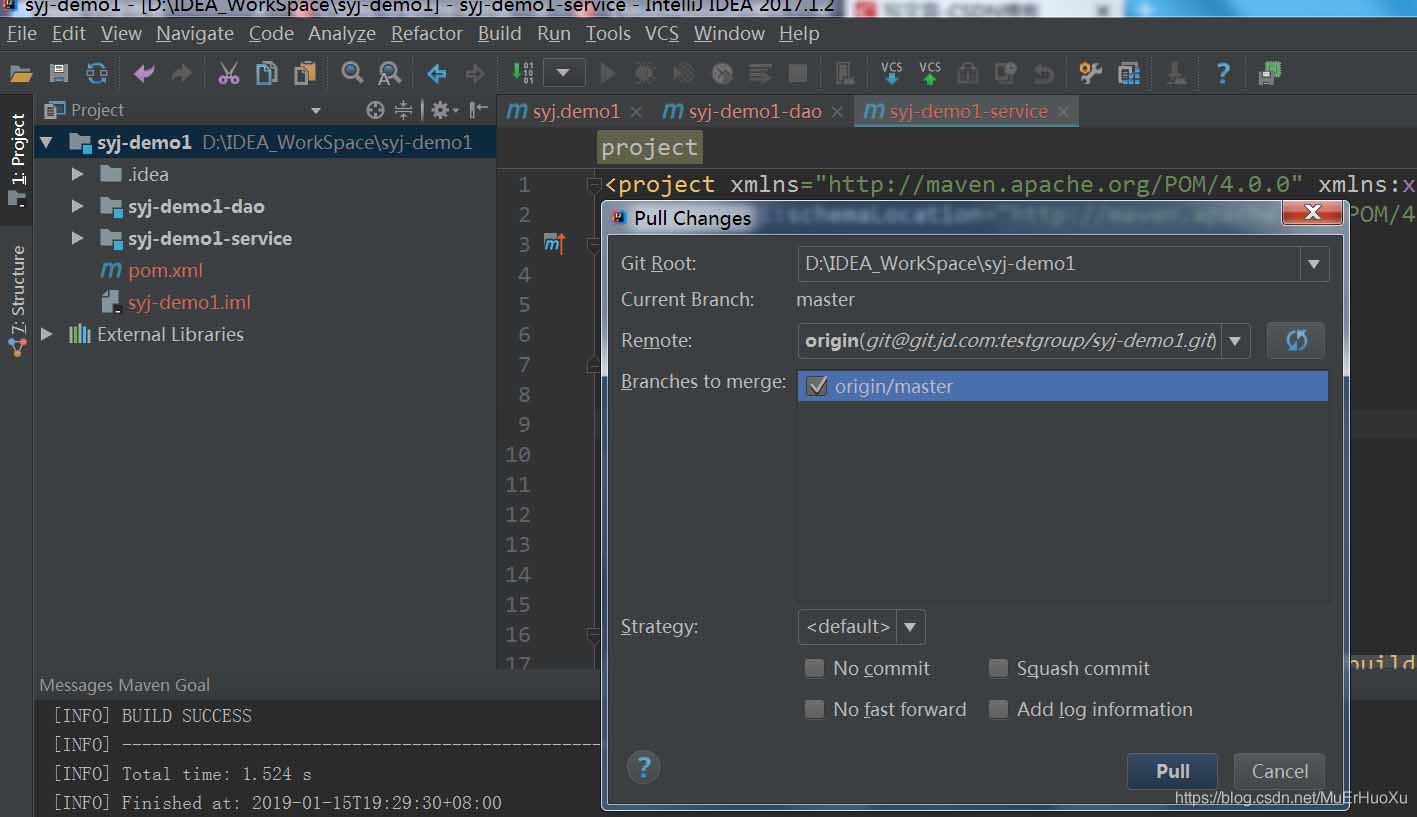Click the Open folder toolbar icon

pos(21,73)
